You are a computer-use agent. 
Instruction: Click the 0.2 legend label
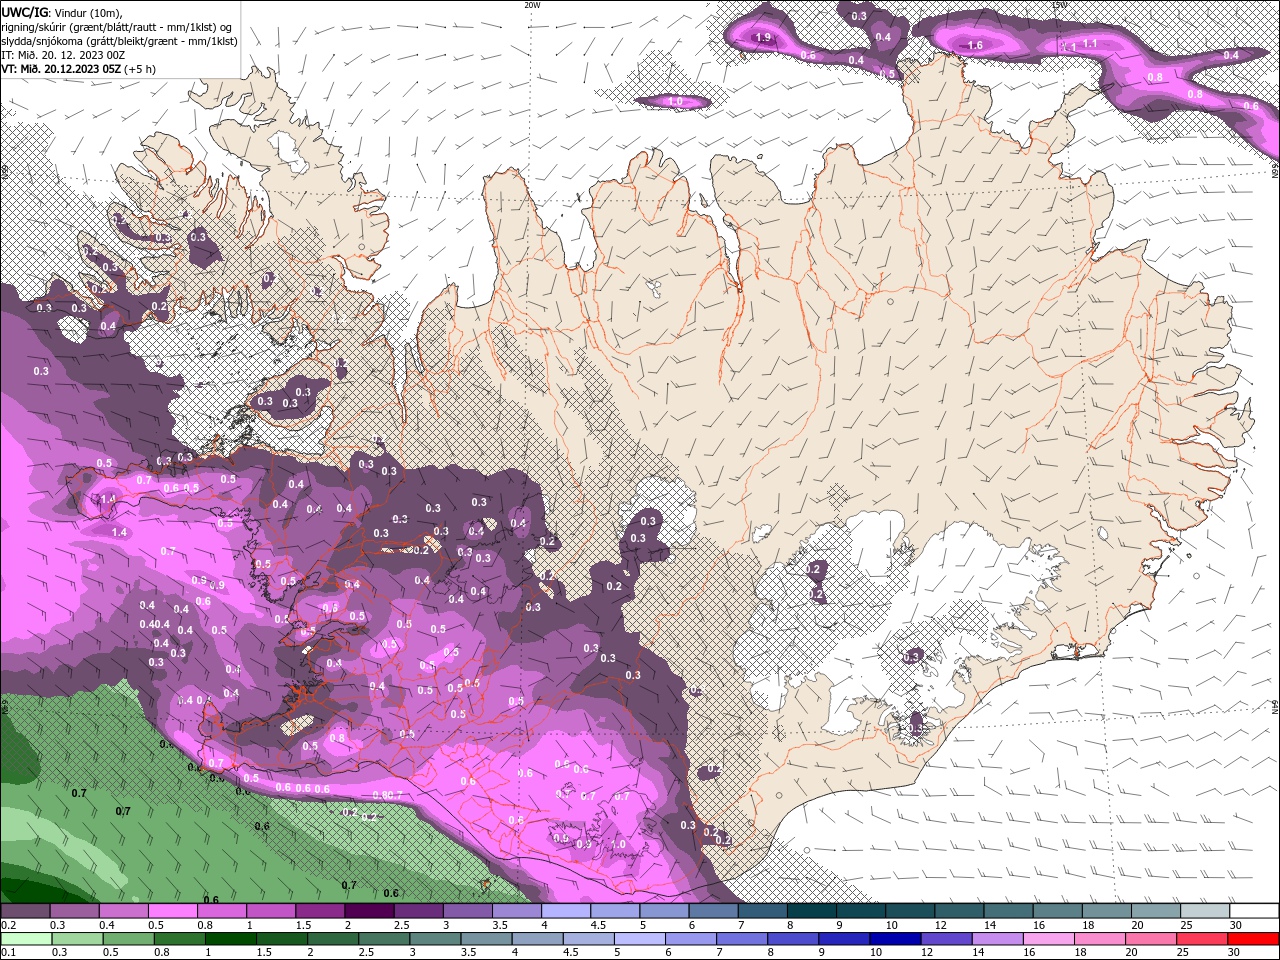pos(8,925)
